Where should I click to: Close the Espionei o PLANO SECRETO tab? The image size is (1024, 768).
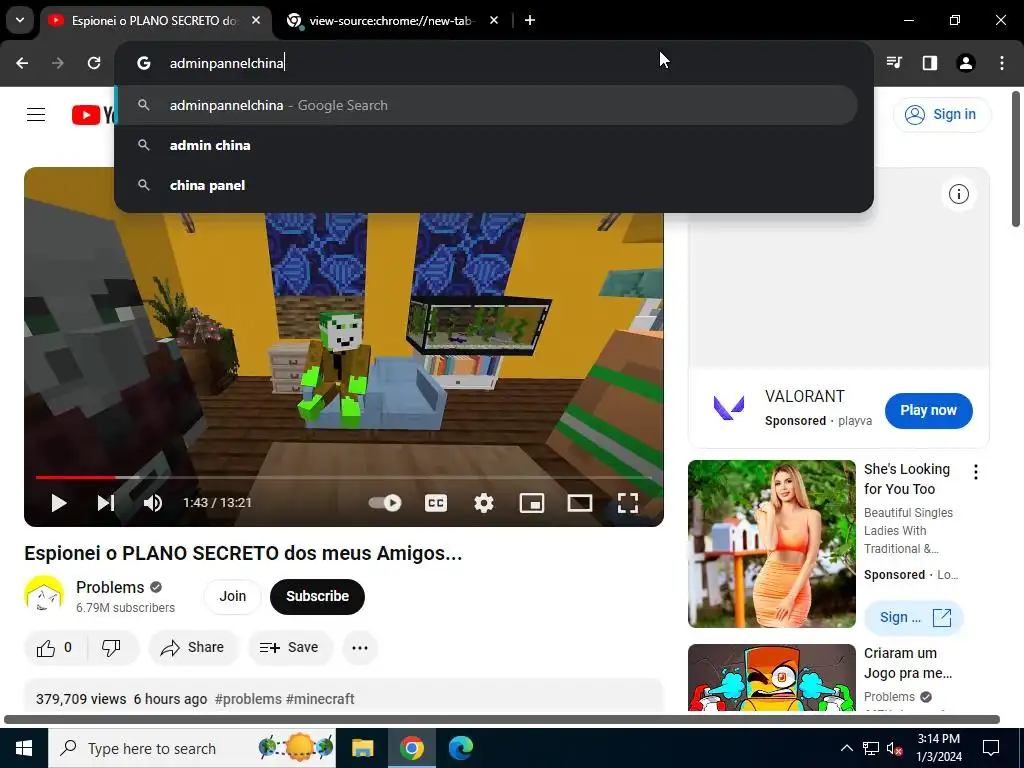click(x=256, y=21)
